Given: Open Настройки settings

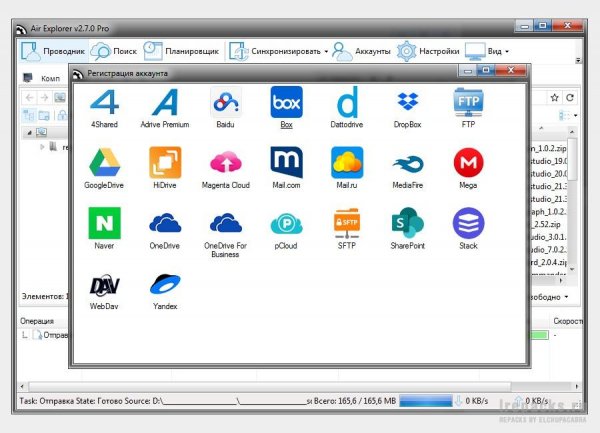Looking at the screenshot, I should 428,51.
